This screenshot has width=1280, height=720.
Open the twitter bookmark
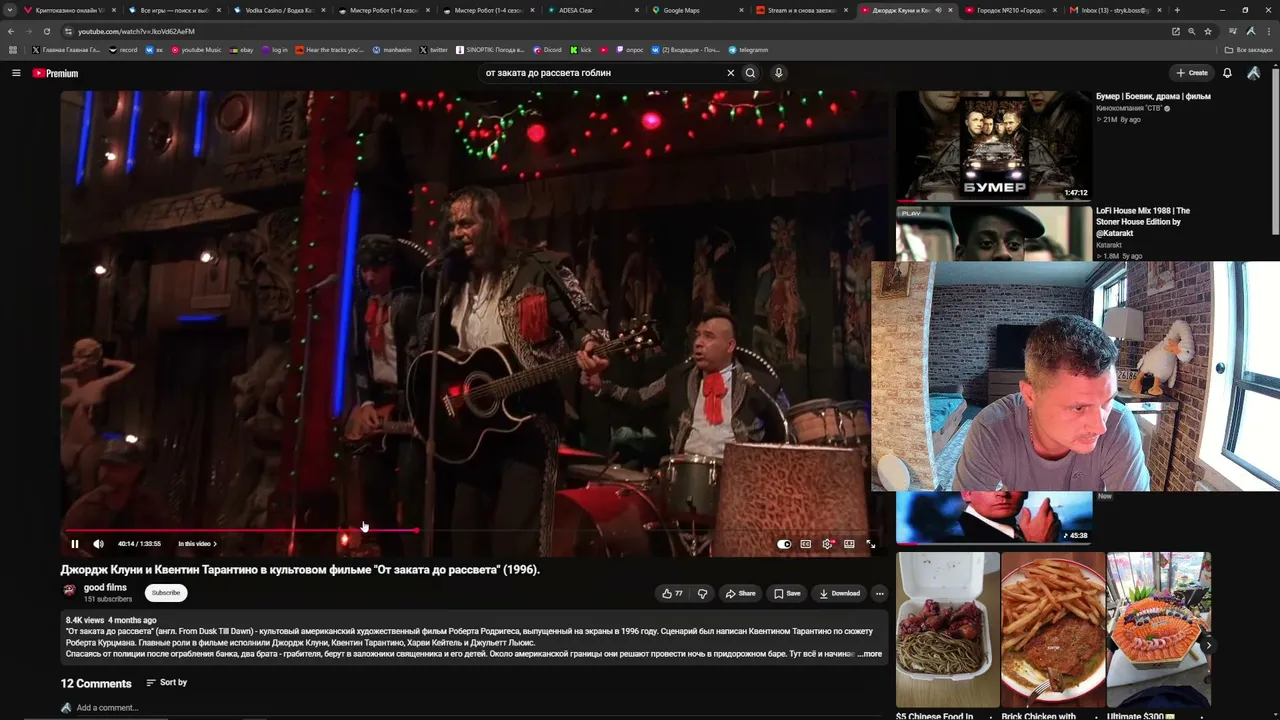[434, 50]
